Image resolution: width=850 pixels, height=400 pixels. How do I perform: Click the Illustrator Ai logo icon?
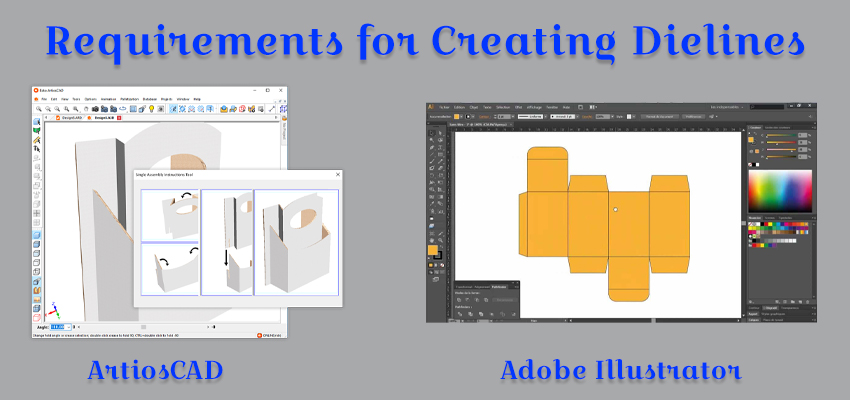pyautogui.click(x=431, y=107)
